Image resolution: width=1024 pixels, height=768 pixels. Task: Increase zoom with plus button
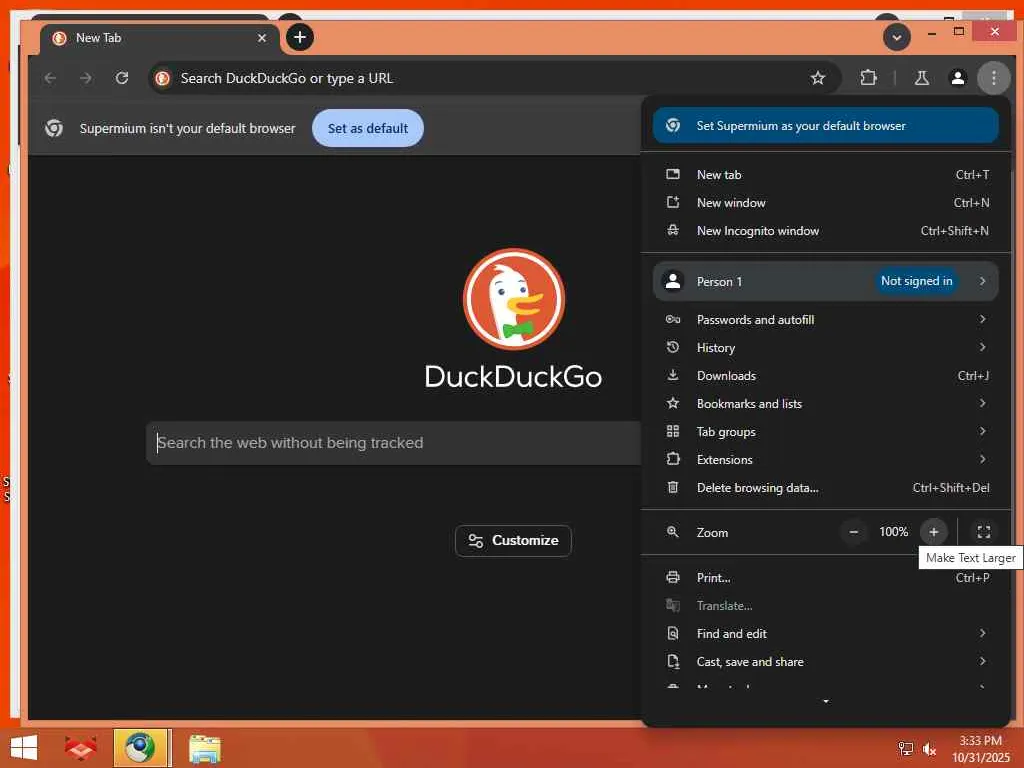click(x=933, y=532)
